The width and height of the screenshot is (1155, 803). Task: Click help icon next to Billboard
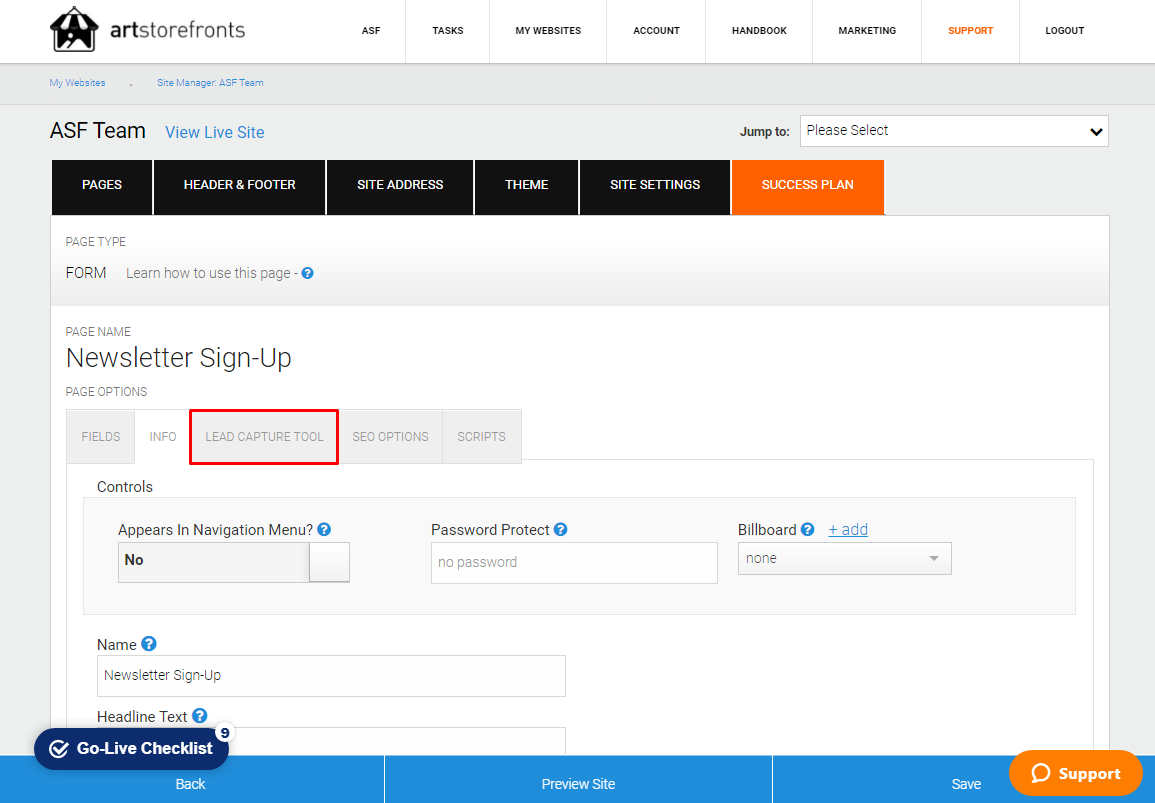coord(807,529)
